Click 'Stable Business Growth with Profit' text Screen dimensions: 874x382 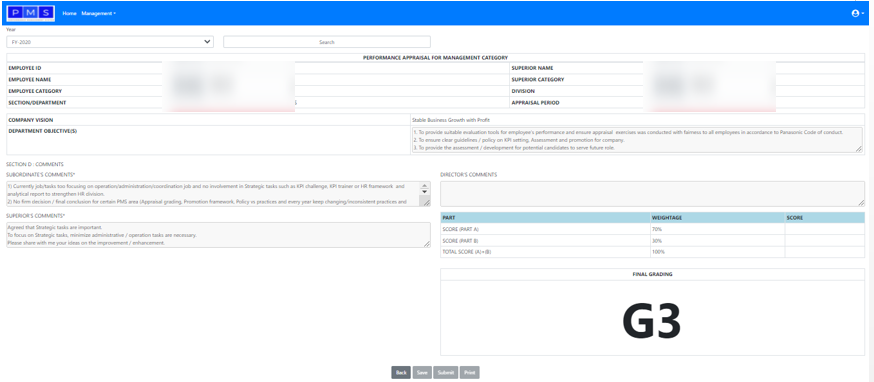point(451,120)
